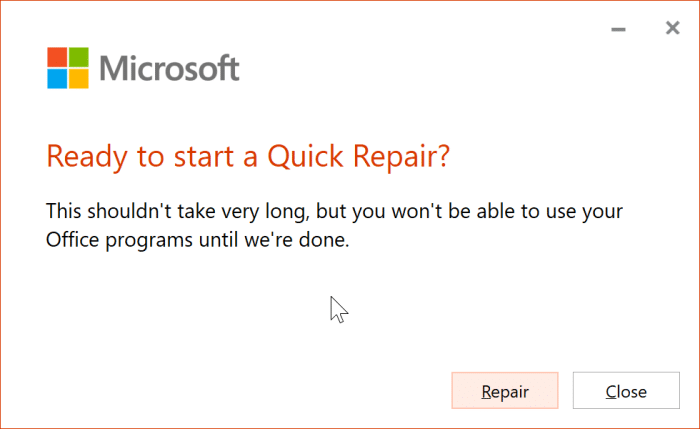Minimize the Quick Repair dialog
This screenshot has width=700, height=429.
click(620, 30)
